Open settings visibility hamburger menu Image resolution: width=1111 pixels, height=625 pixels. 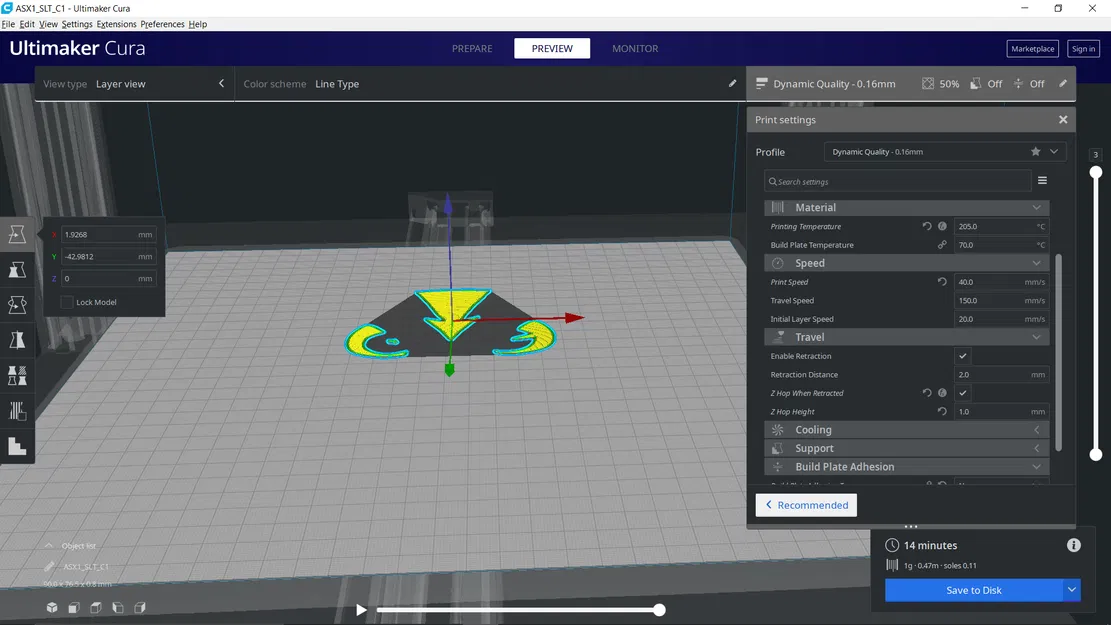click(x=1042, y=181)
